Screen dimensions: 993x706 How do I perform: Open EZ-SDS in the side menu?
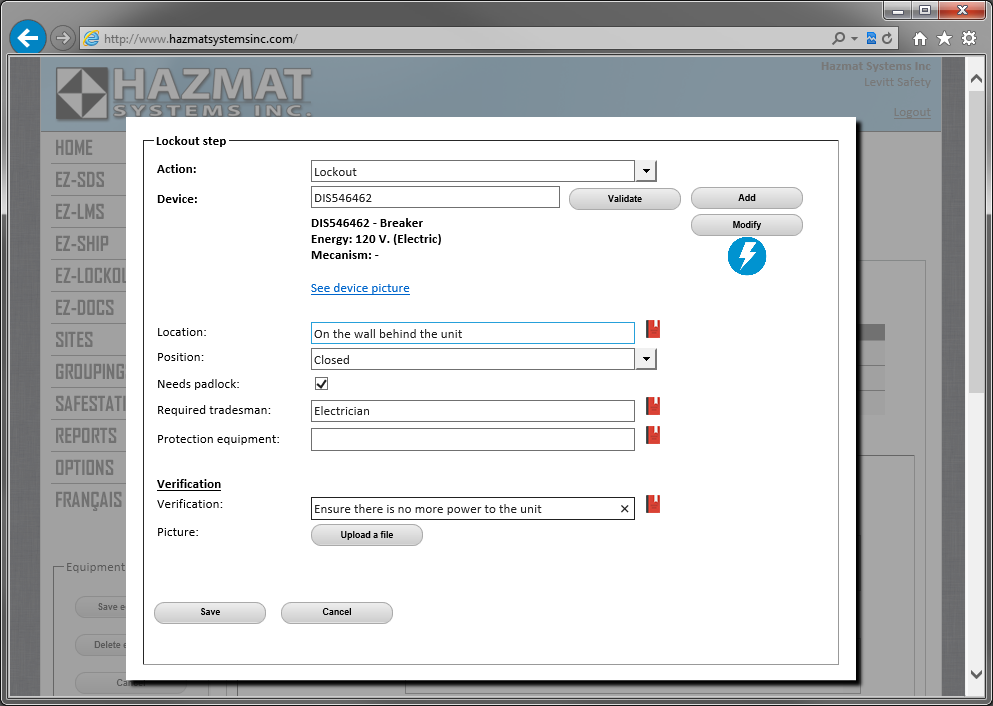click(x=80, y=180)
